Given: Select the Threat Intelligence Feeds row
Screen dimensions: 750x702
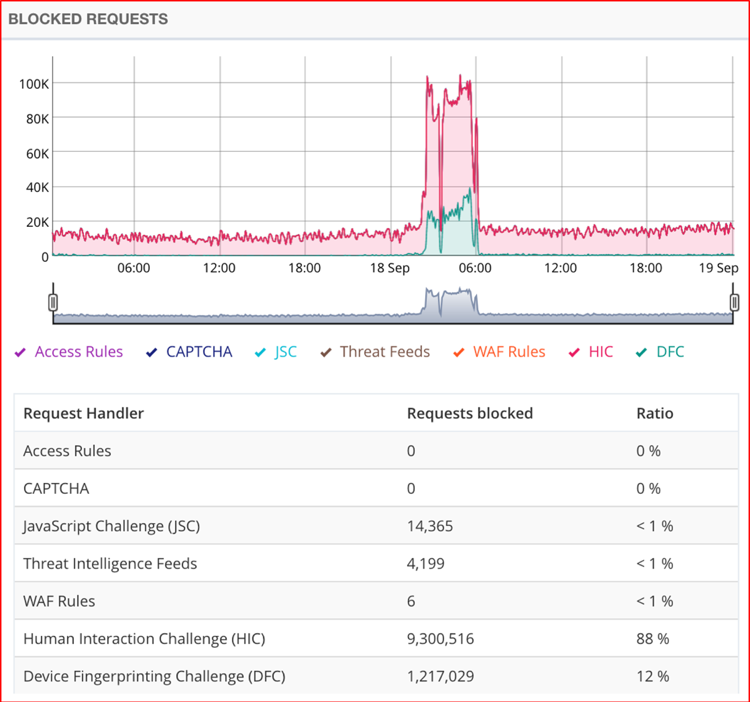Looking at the screenshot, I should click(376, 563).
